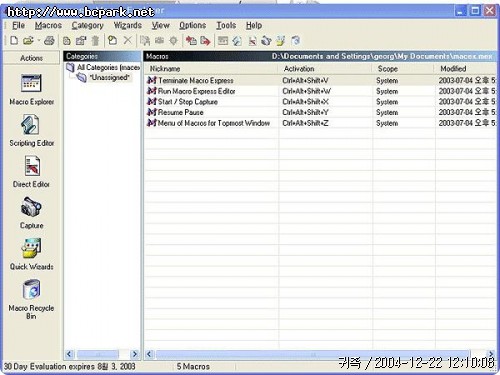Click Categories panel horizontal scrollbar thumb

[98, 354]
